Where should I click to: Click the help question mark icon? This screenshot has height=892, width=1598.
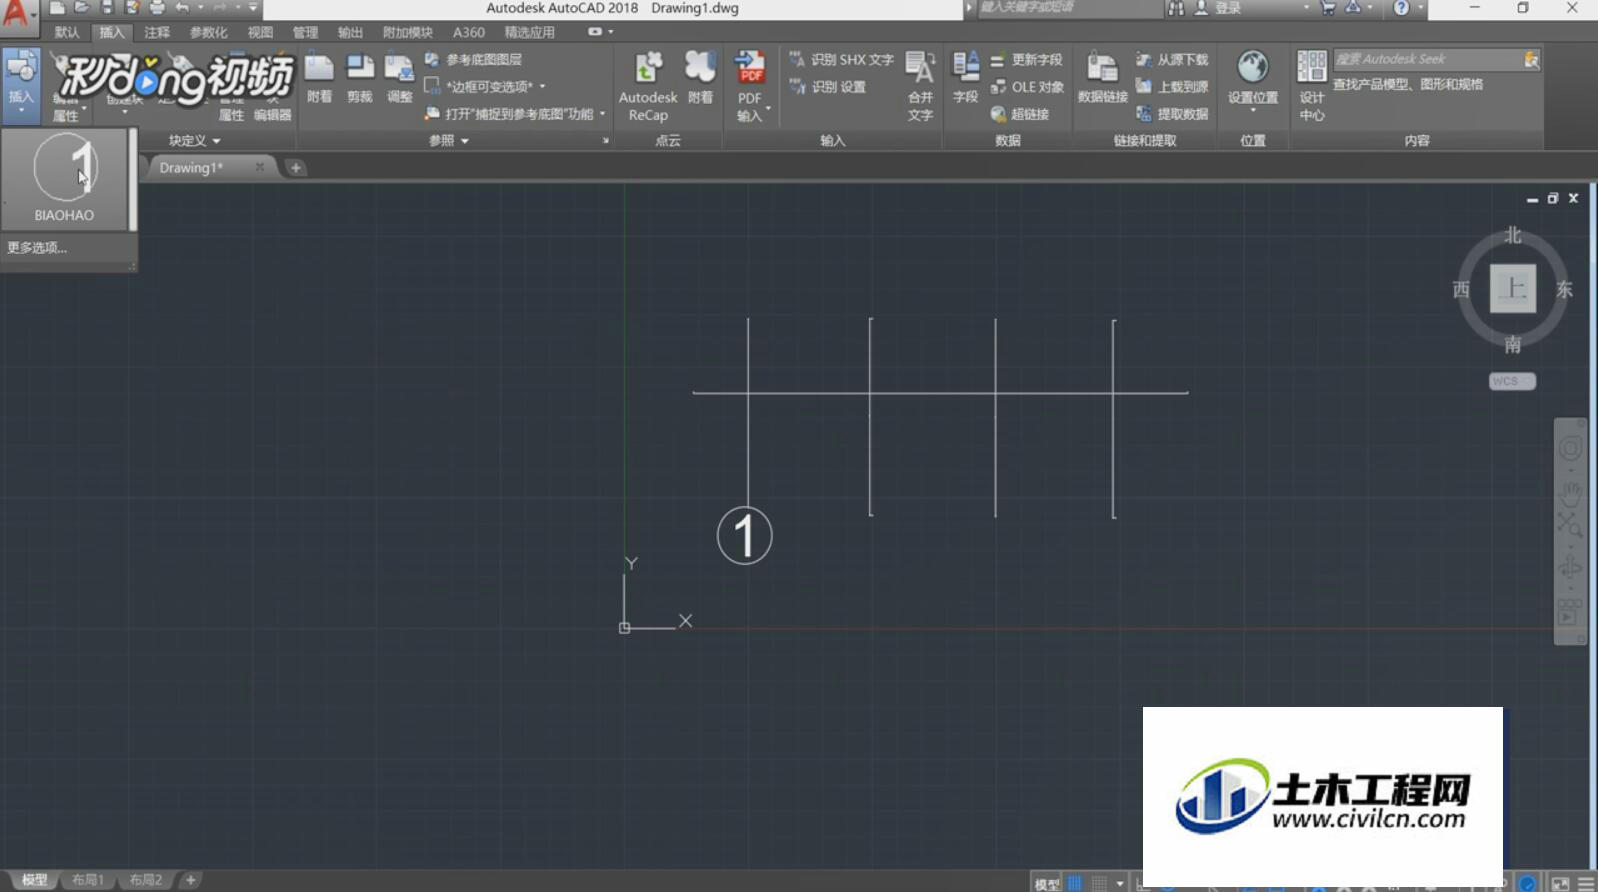1401,7
